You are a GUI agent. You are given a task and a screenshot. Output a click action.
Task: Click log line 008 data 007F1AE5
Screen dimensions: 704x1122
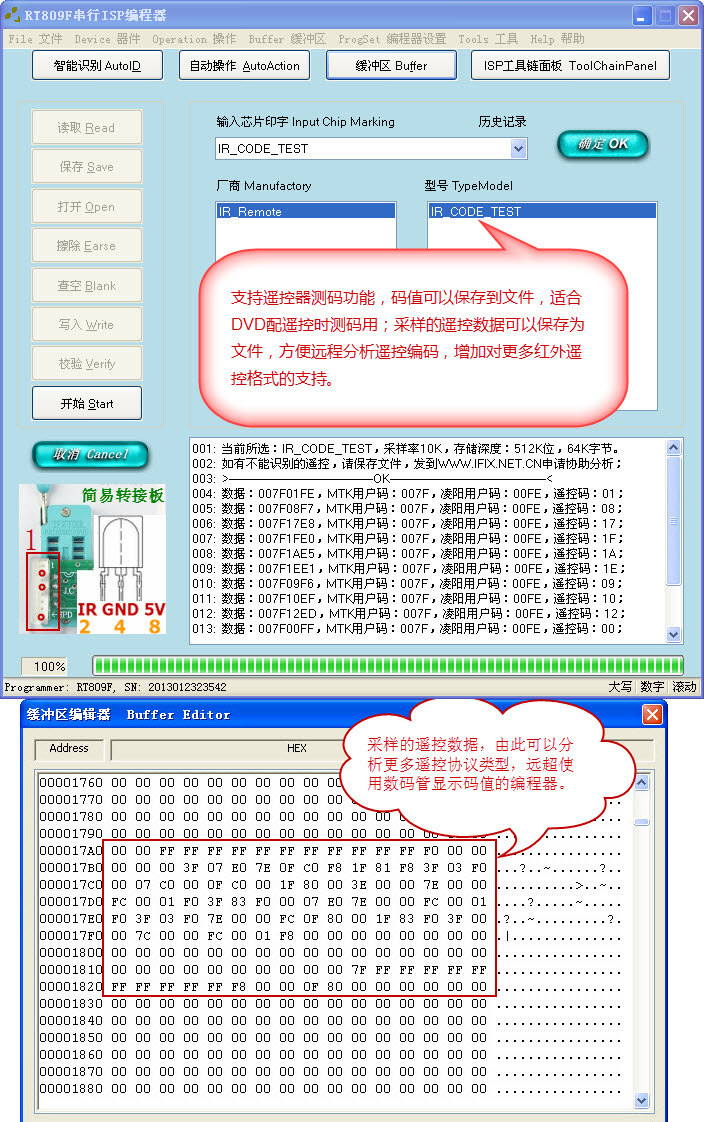click(x=407, y=553)
